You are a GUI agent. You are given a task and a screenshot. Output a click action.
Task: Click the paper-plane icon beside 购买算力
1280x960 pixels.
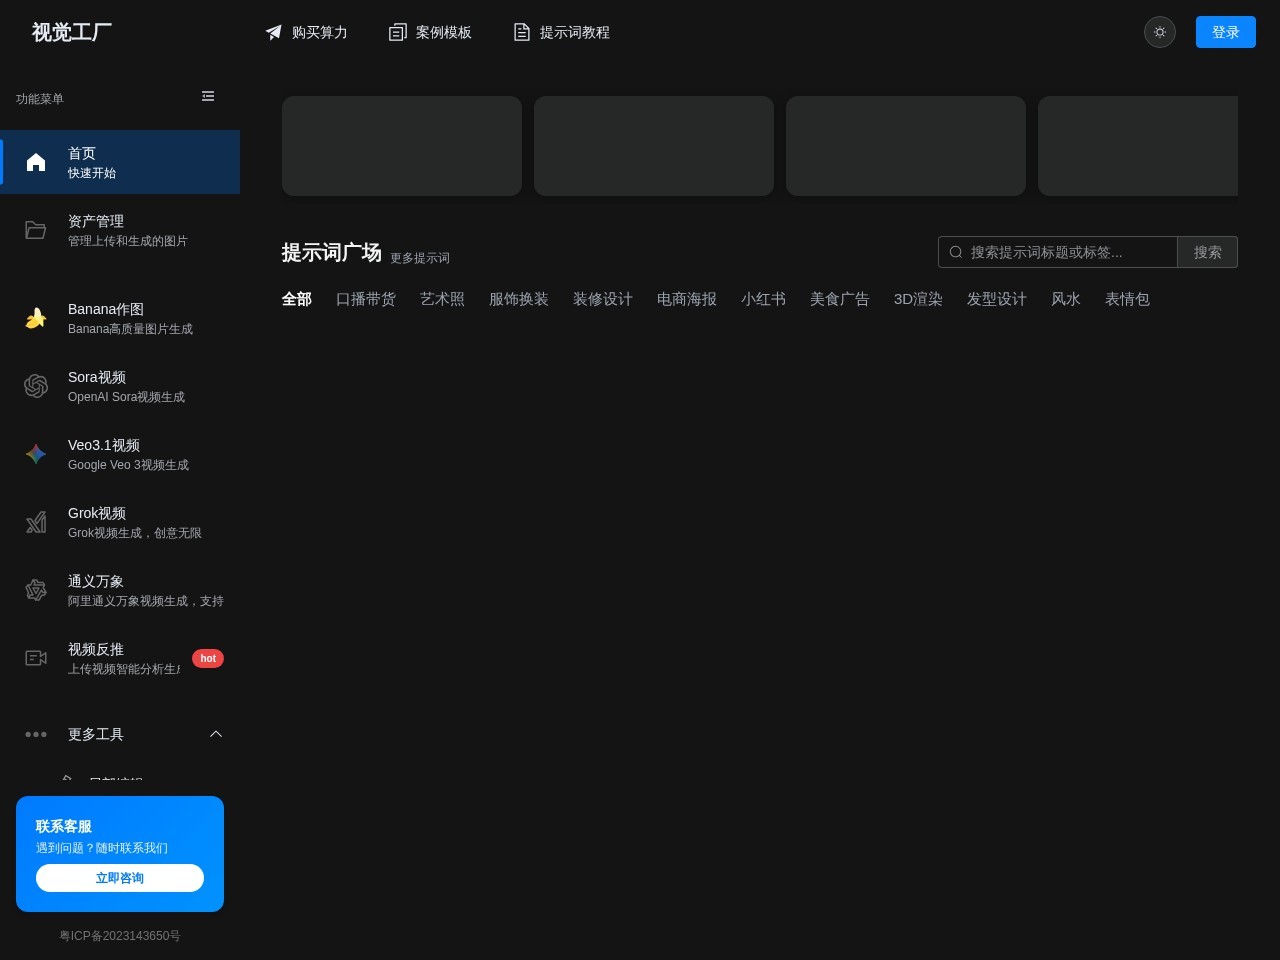274,32
